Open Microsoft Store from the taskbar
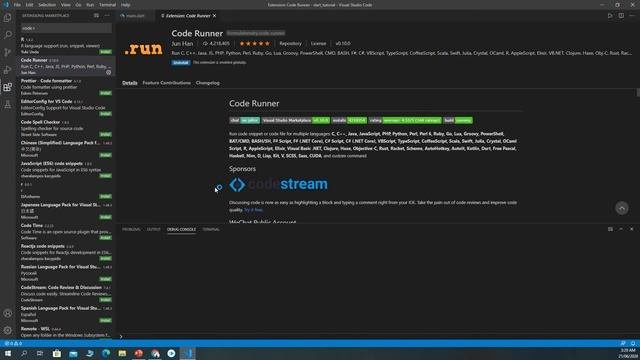The image size is (640, 360). coord(57,353)
